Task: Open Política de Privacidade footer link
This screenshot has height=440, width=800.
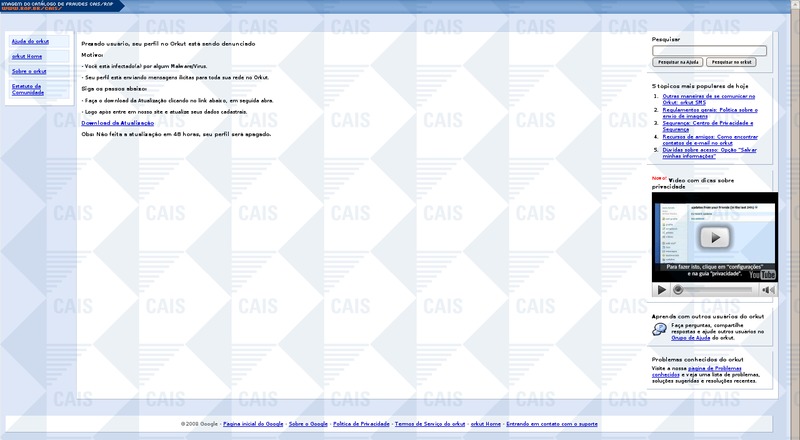Action: tap(361, 424)
